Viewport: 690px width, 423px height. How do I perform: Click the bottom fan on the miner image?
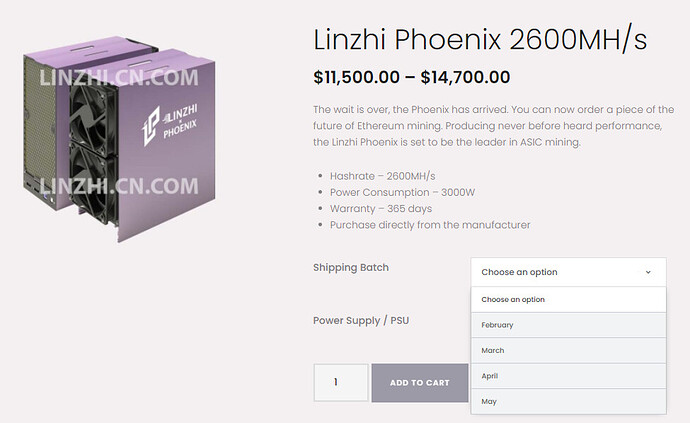click(94, 181)
